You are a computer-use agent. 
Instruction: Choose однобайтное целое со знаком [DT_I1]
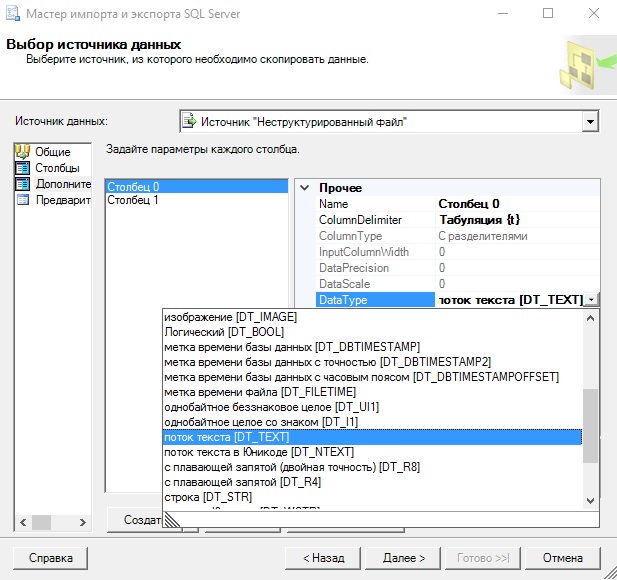tap(372, 422)
